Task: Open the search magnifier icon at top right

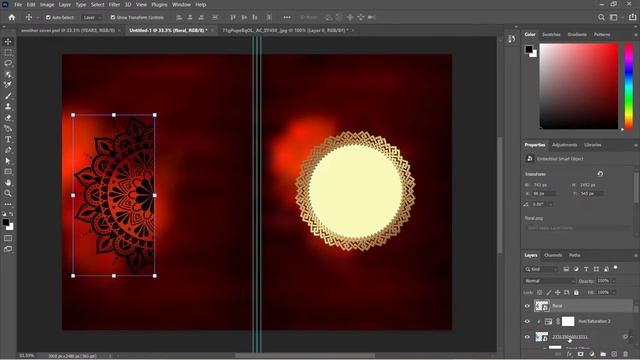Action: click(601, 17)
